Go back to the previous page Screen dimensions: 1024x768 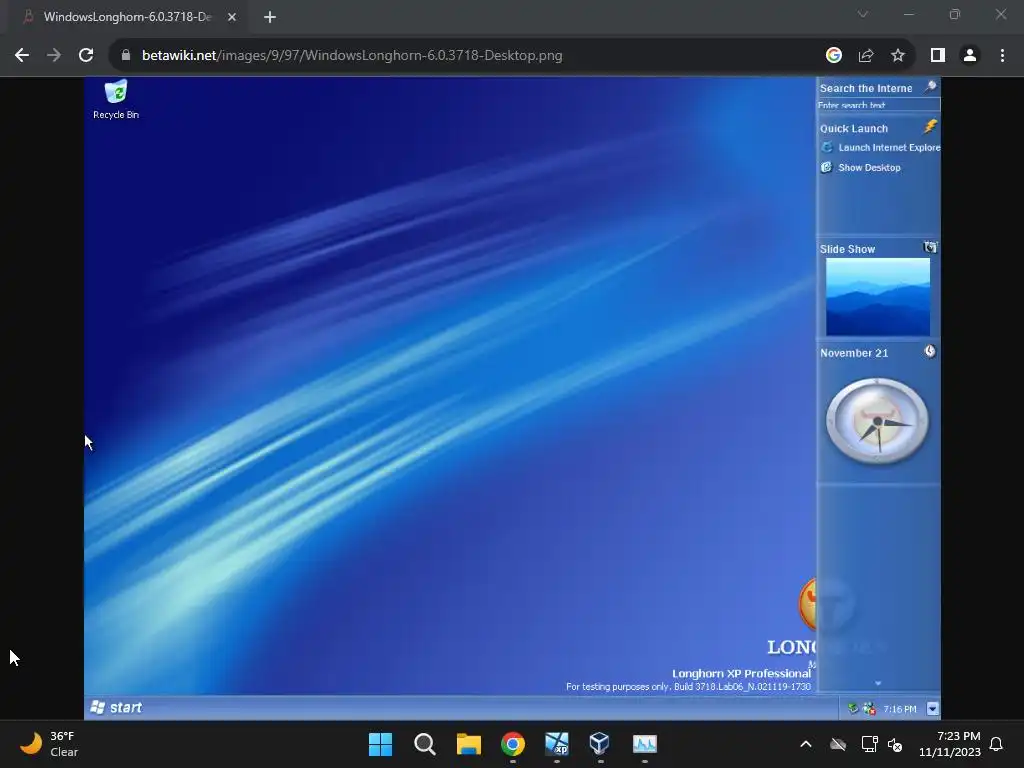click(22, 56)
